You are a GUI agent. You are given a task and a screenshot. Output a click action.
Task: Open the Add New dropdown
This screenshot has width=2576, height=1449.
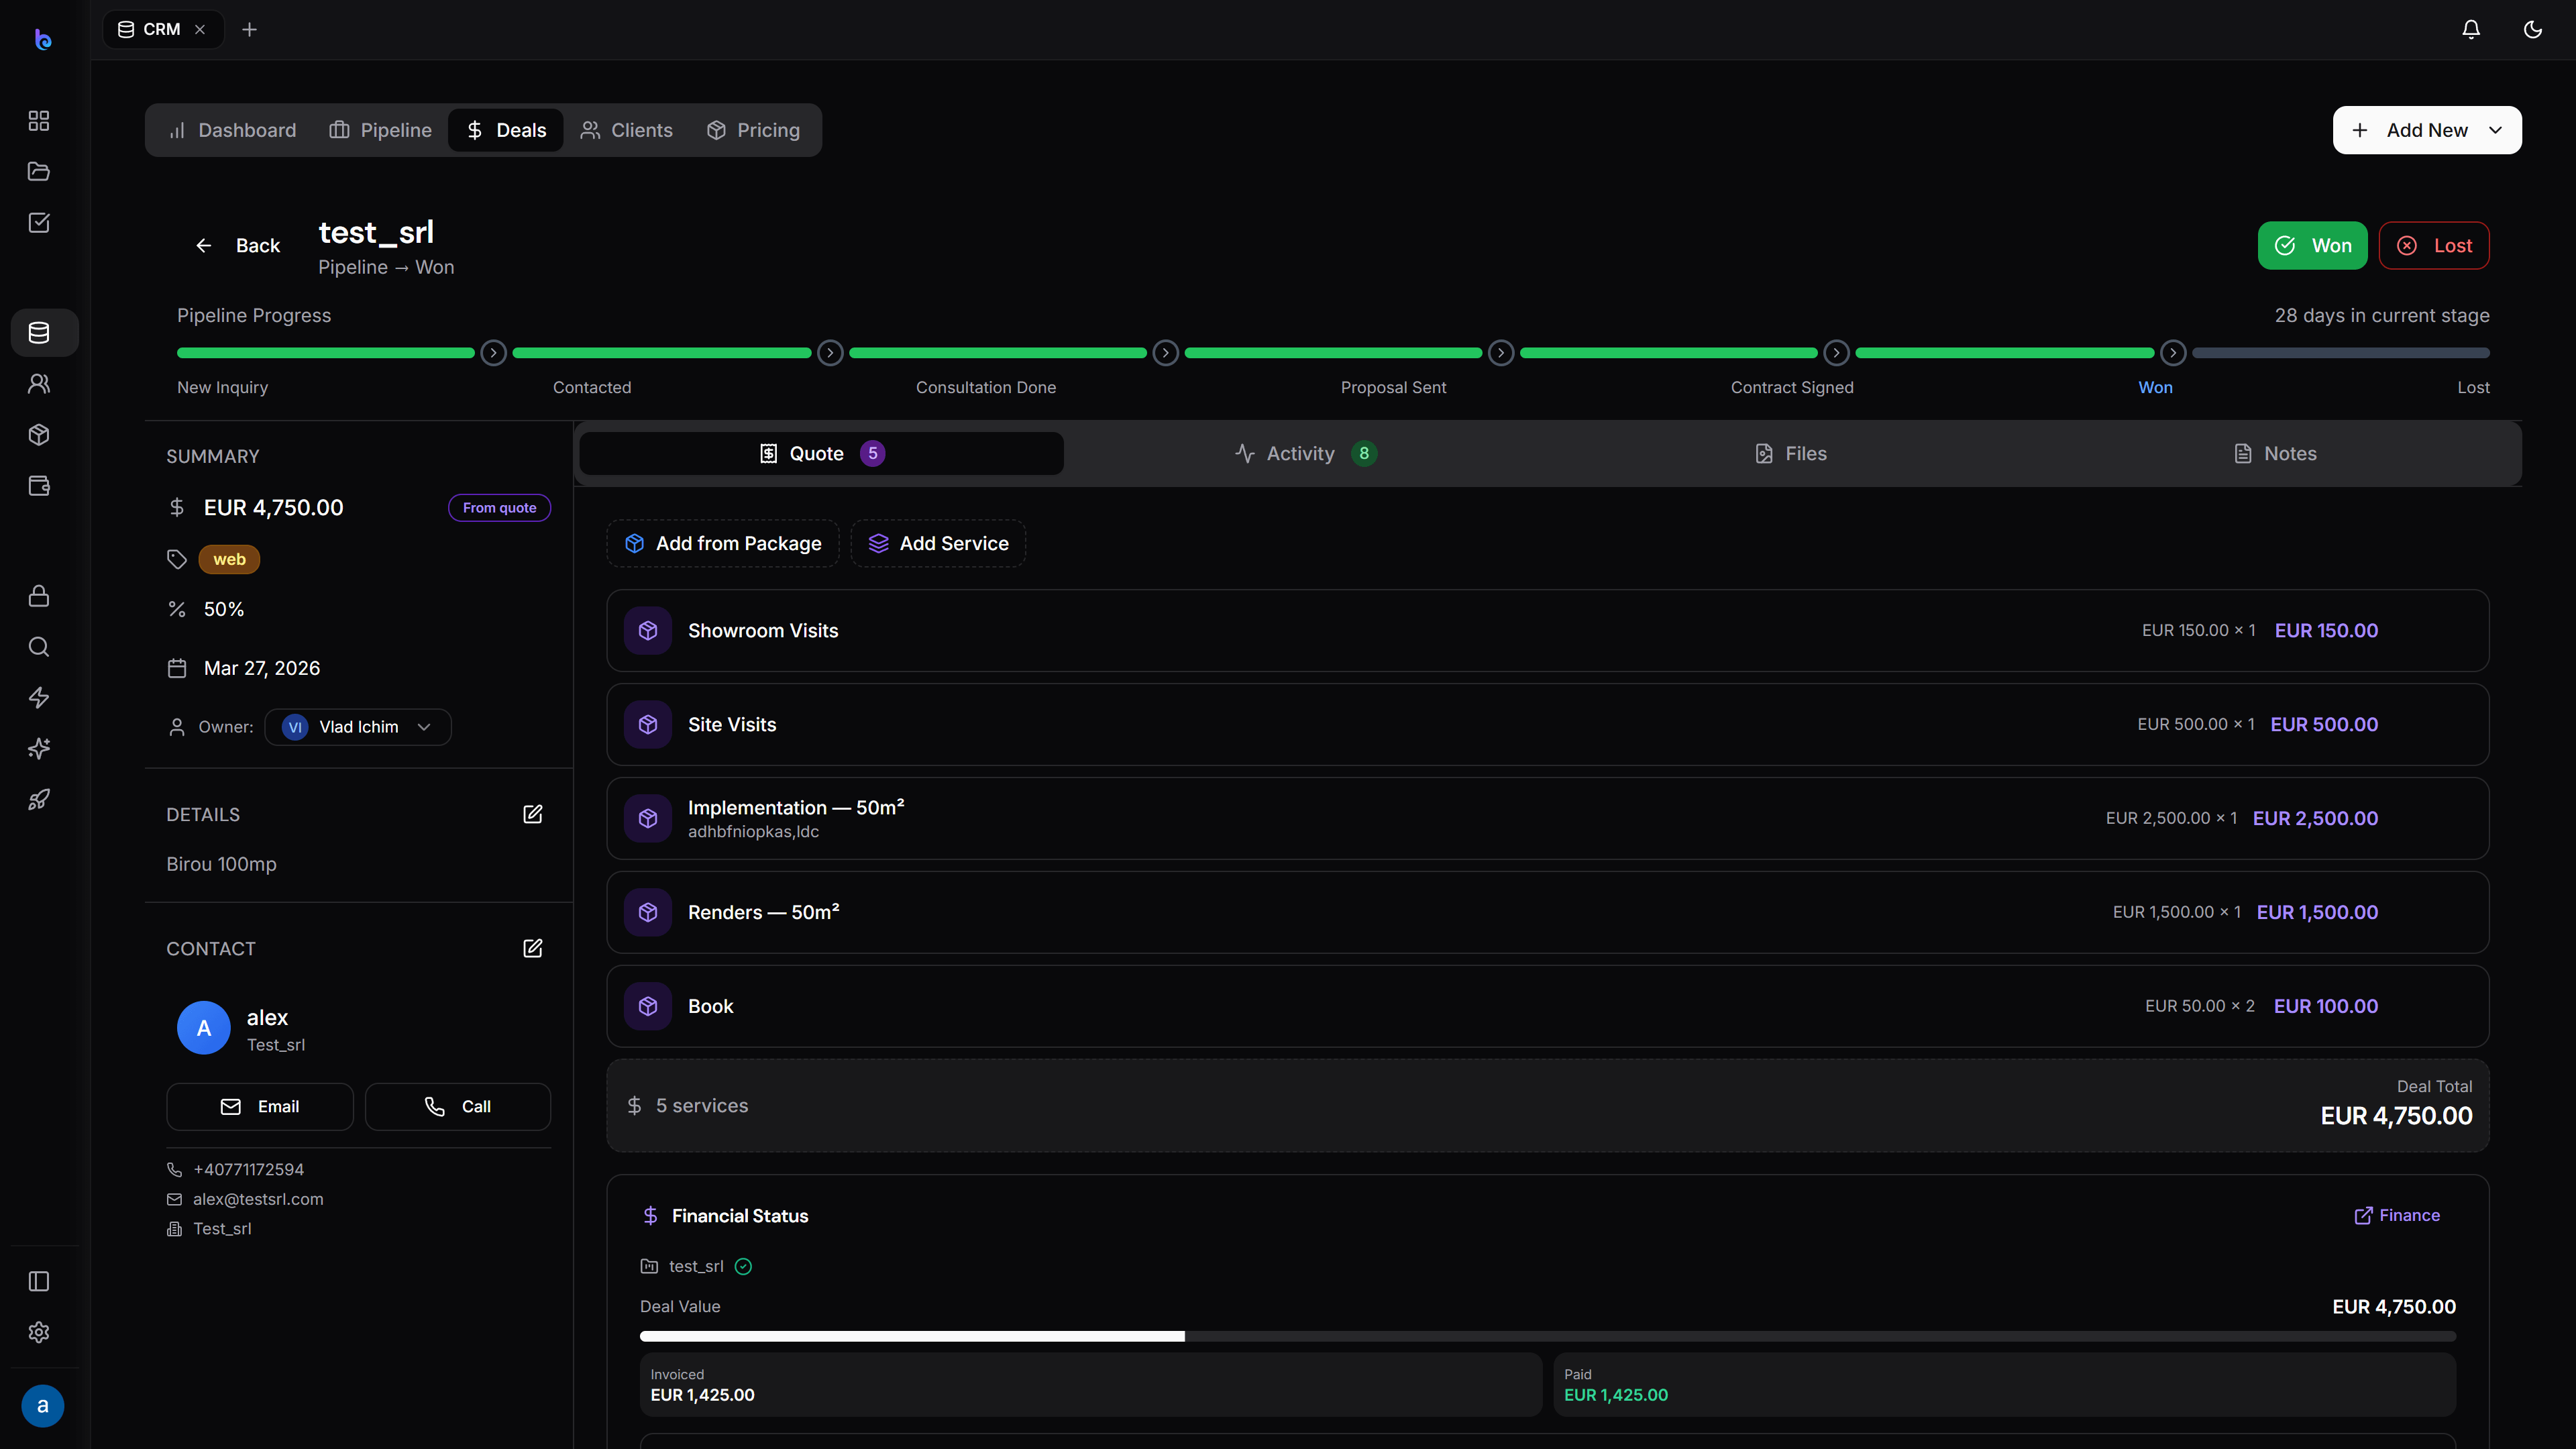[x=2427, y=130]
